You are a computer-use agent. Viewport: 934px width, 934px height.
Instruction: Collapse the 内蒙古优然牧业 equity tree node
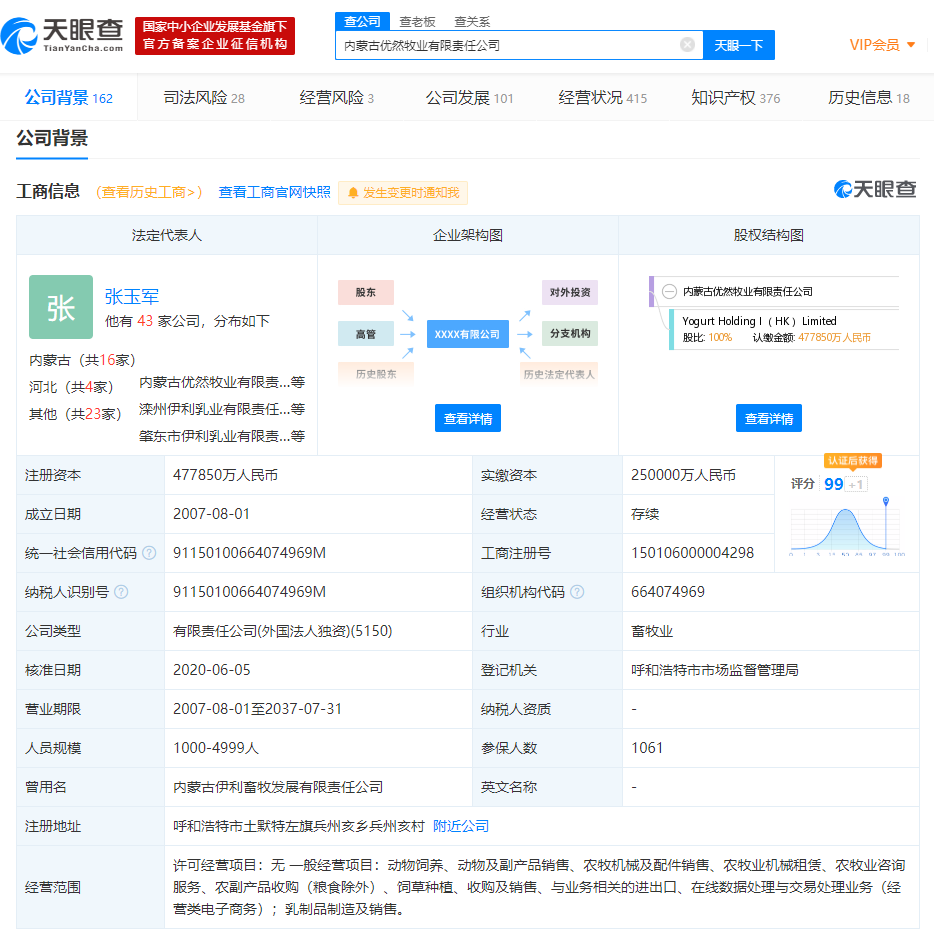pyautogui.click(x=670, y=291)
